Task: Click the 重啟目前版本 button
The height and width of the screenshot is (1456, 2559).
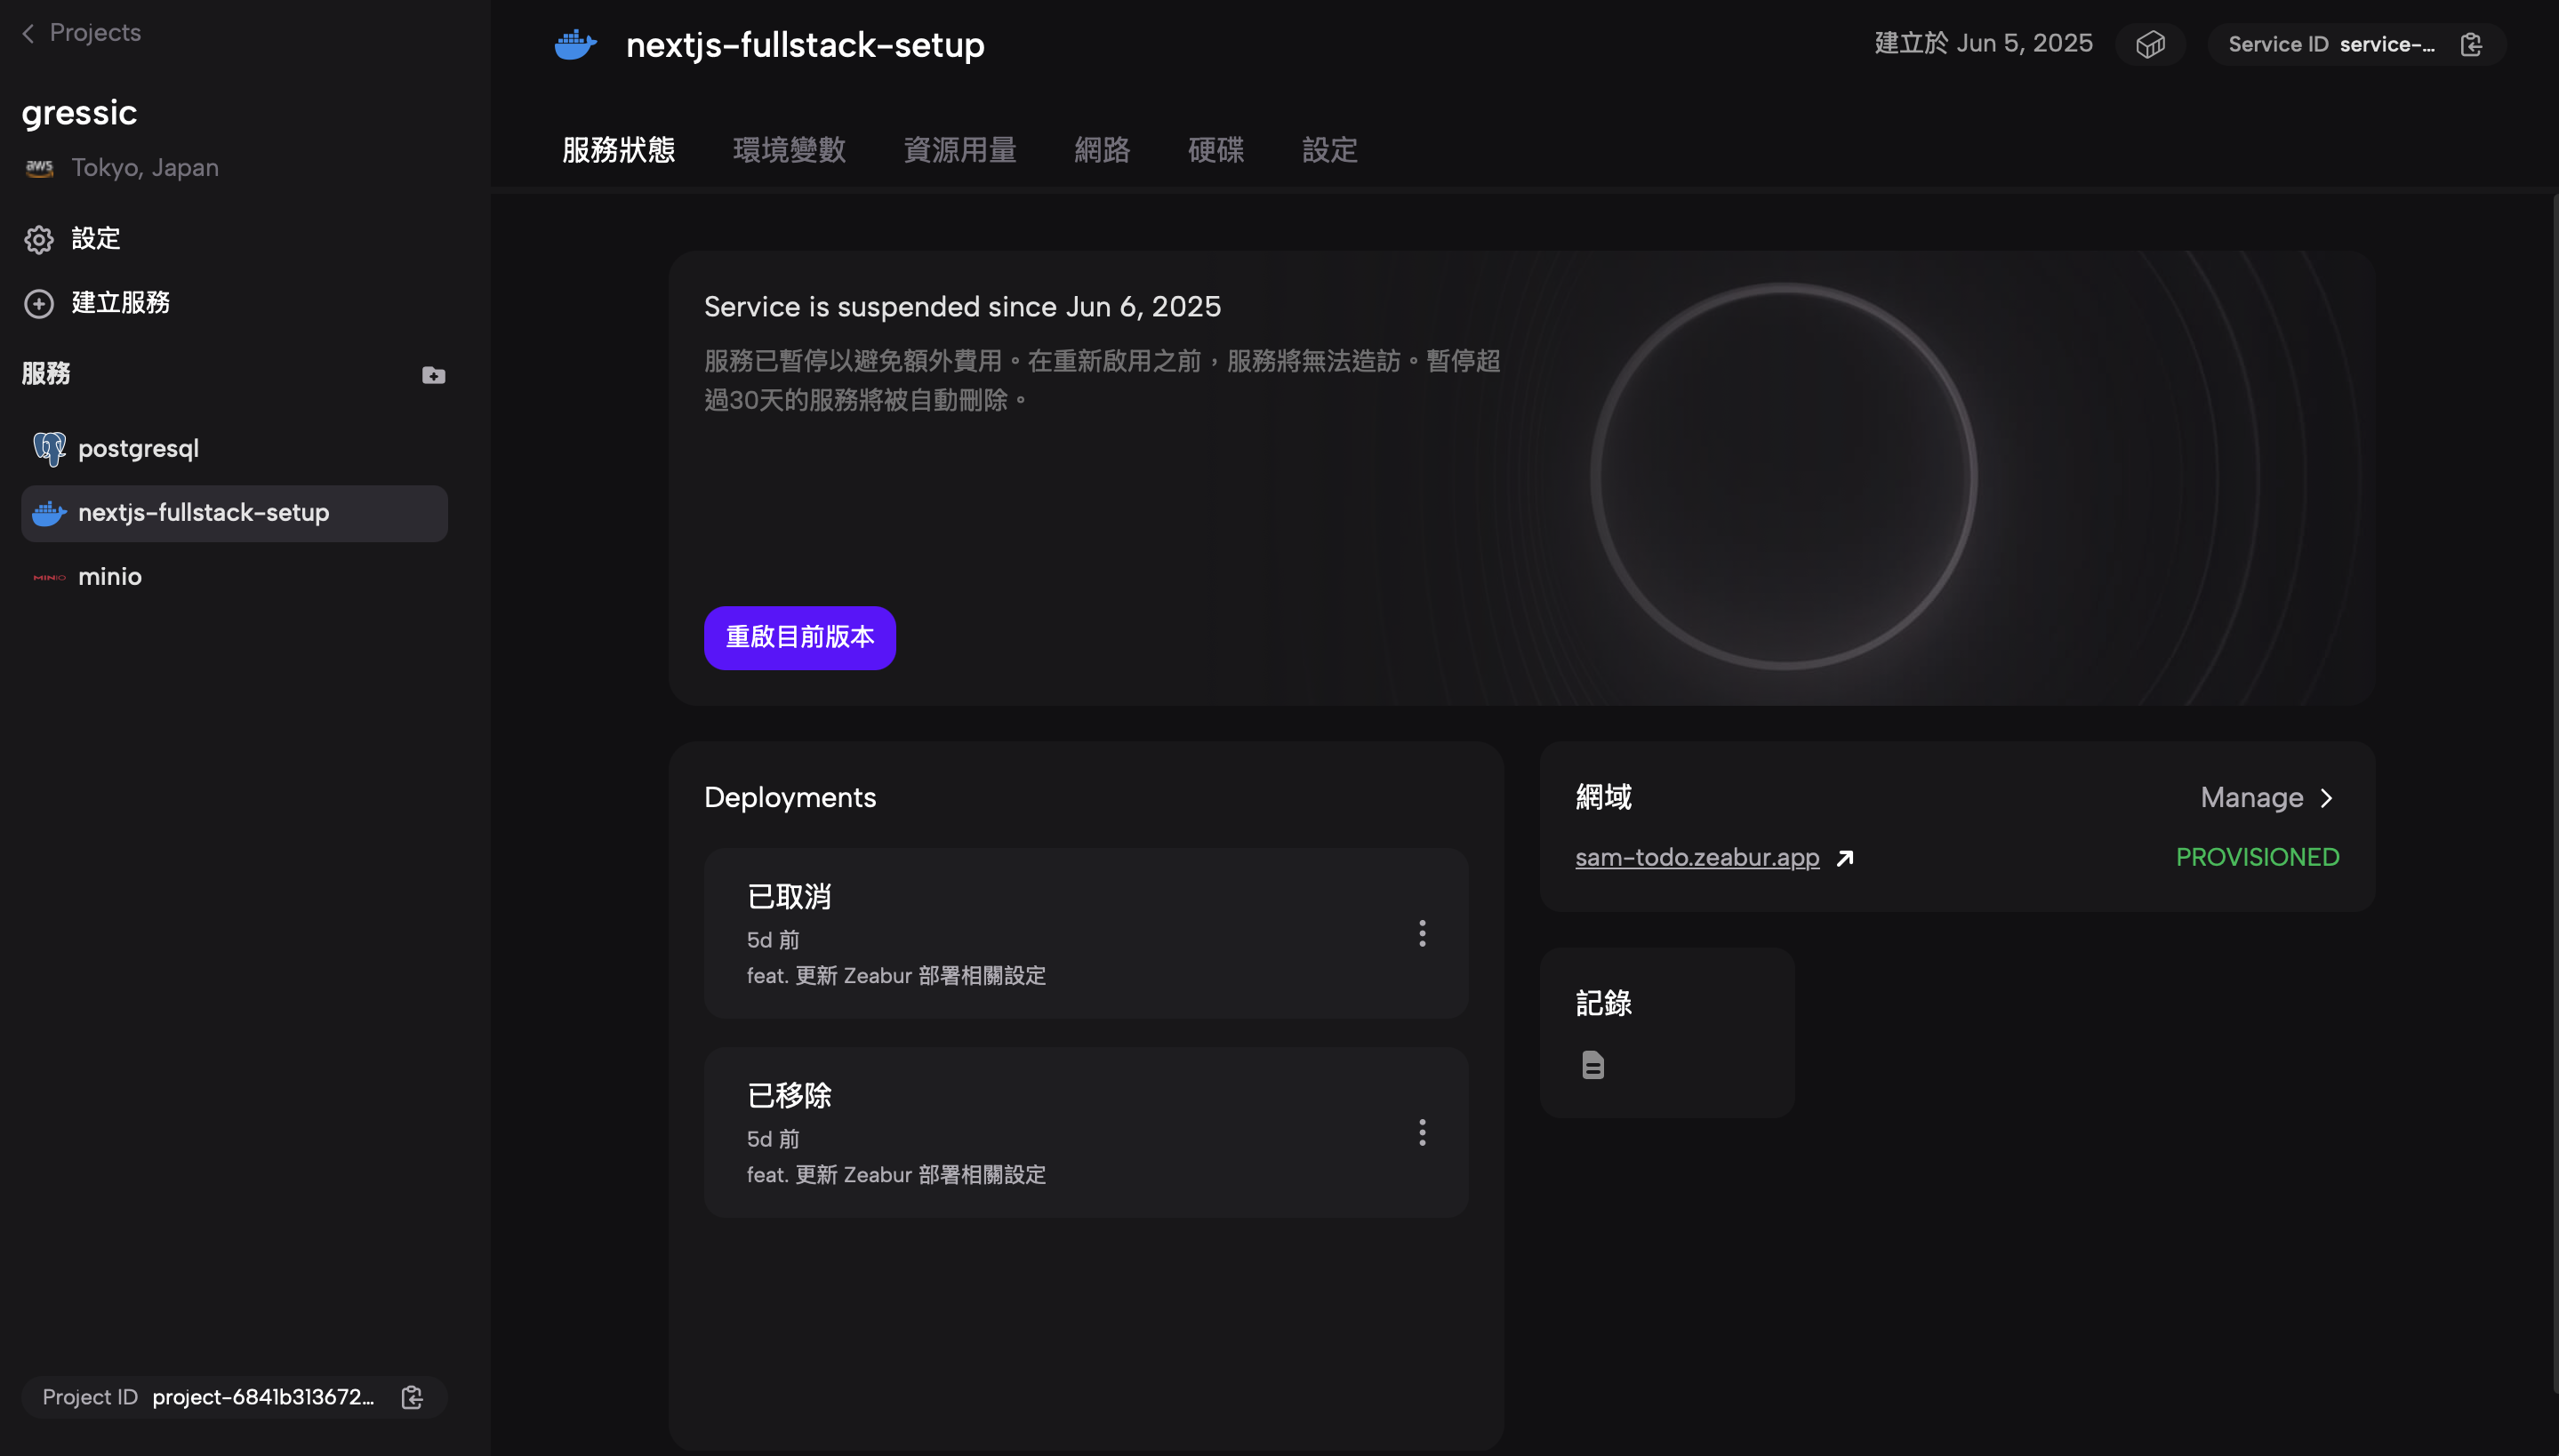Action: (x=799, y=637)
